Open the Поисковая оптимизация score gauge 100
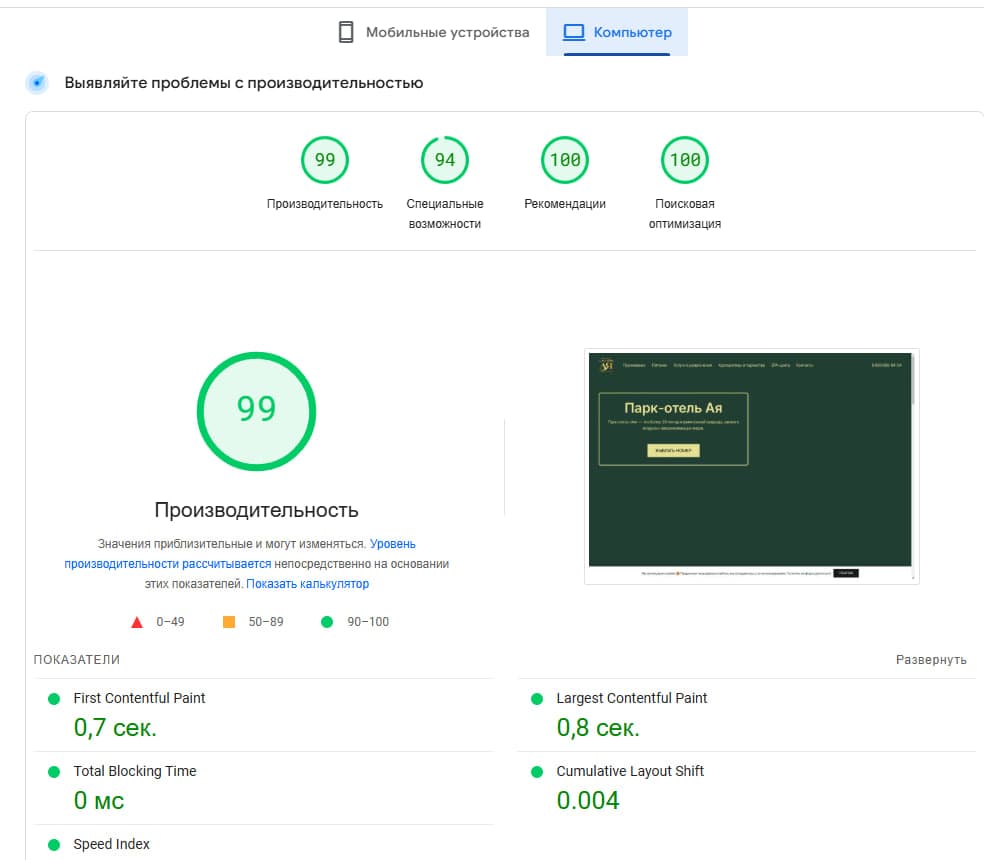This screenshot has height=860, width=984. pyautogui.click(x=685, y=160)
